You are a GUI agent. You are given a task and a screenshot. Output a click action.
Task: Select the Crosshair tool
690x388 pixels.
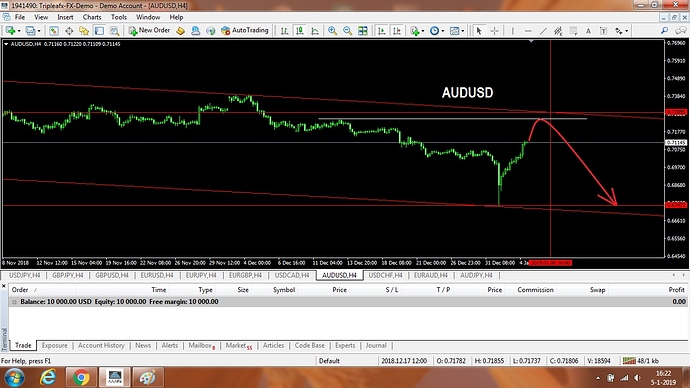pyautogui.click(x=494, y=30)
